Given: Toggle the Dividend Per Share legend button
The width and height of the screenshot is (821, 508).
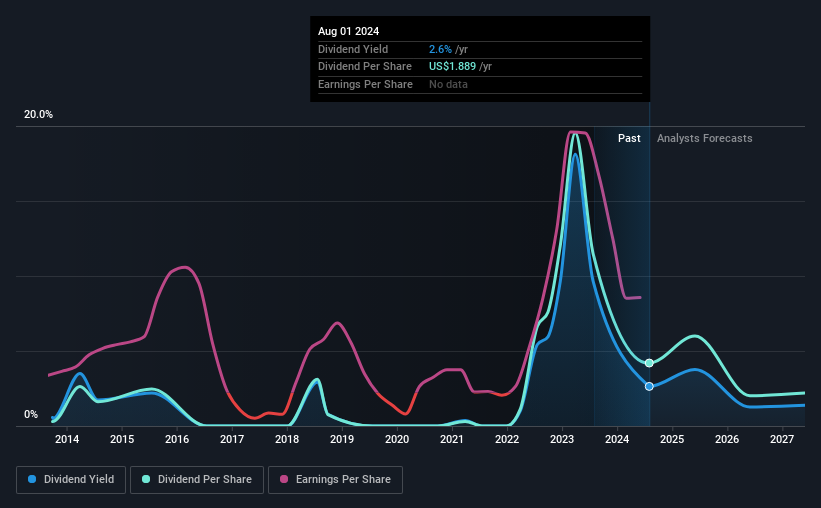Looking at the screenshot, I should click(197, 480).
